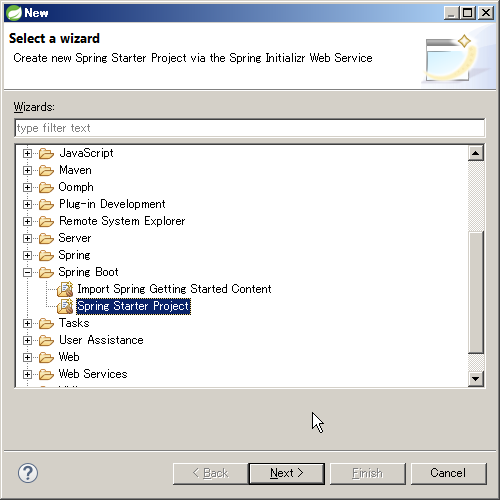Viewport: 500px width, 500px height.
Task: Collapse the Spring Boot folder node
Action: click(x=28, y=272)
